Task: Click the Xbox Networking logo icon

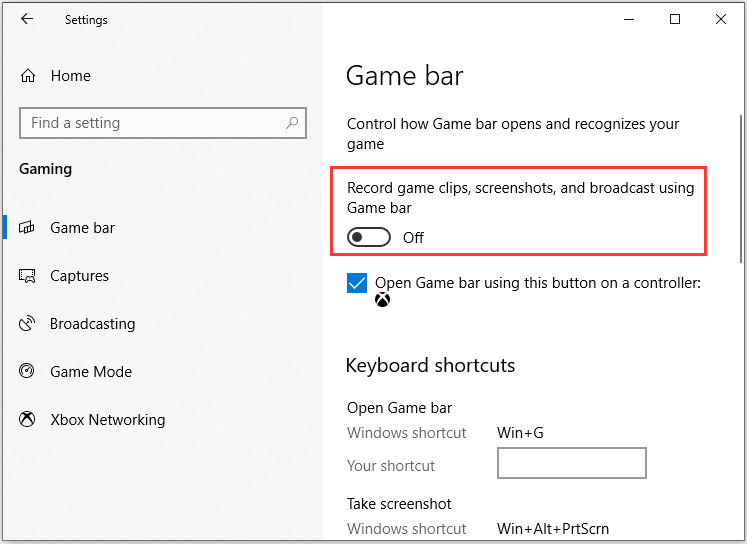Action: [27, 419]
